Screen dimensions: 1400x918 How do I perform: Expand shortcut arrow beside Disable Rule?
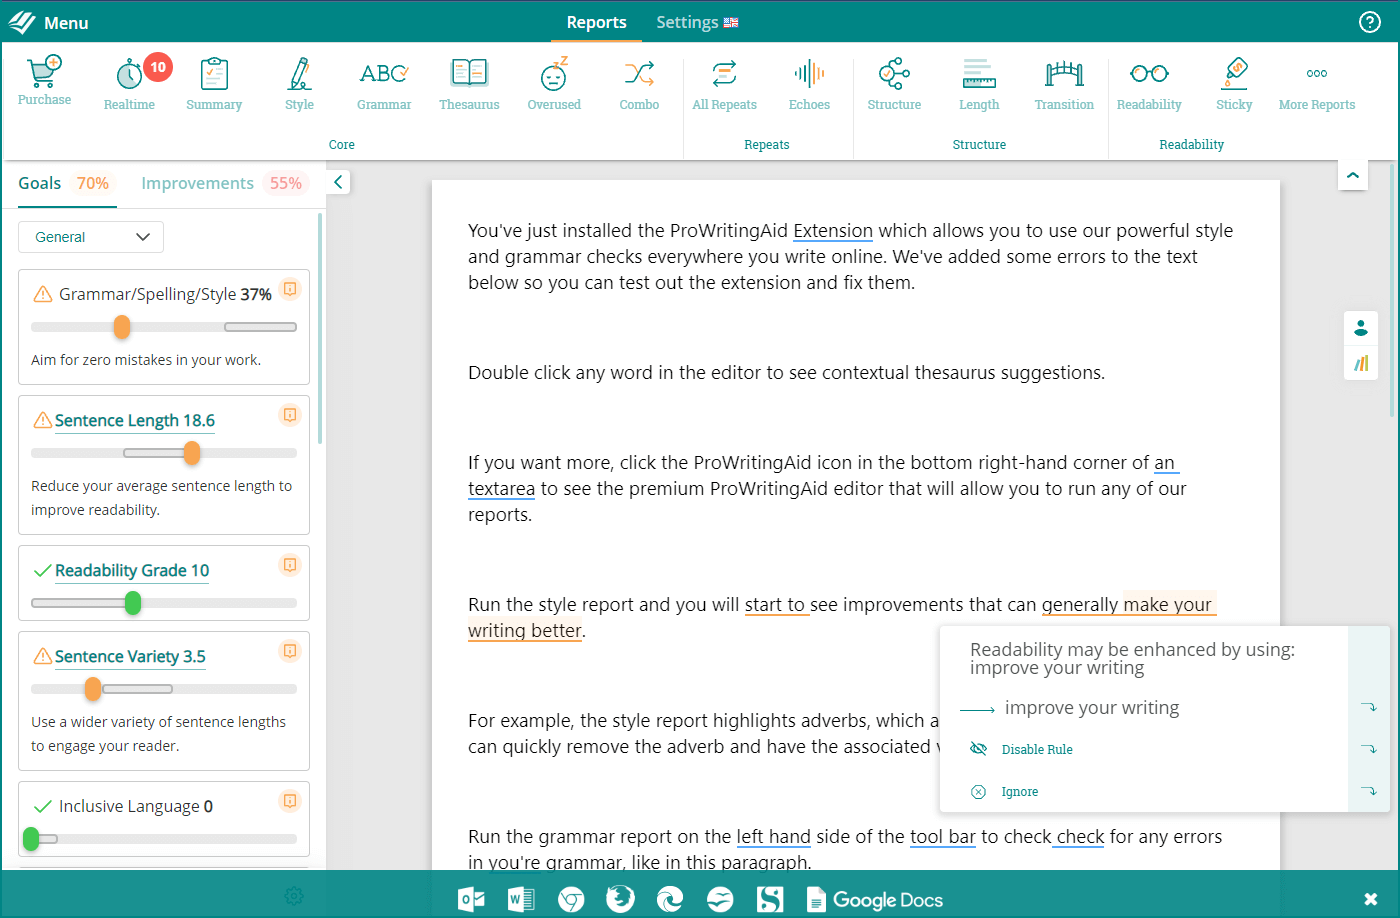[x=1369, y=749]
